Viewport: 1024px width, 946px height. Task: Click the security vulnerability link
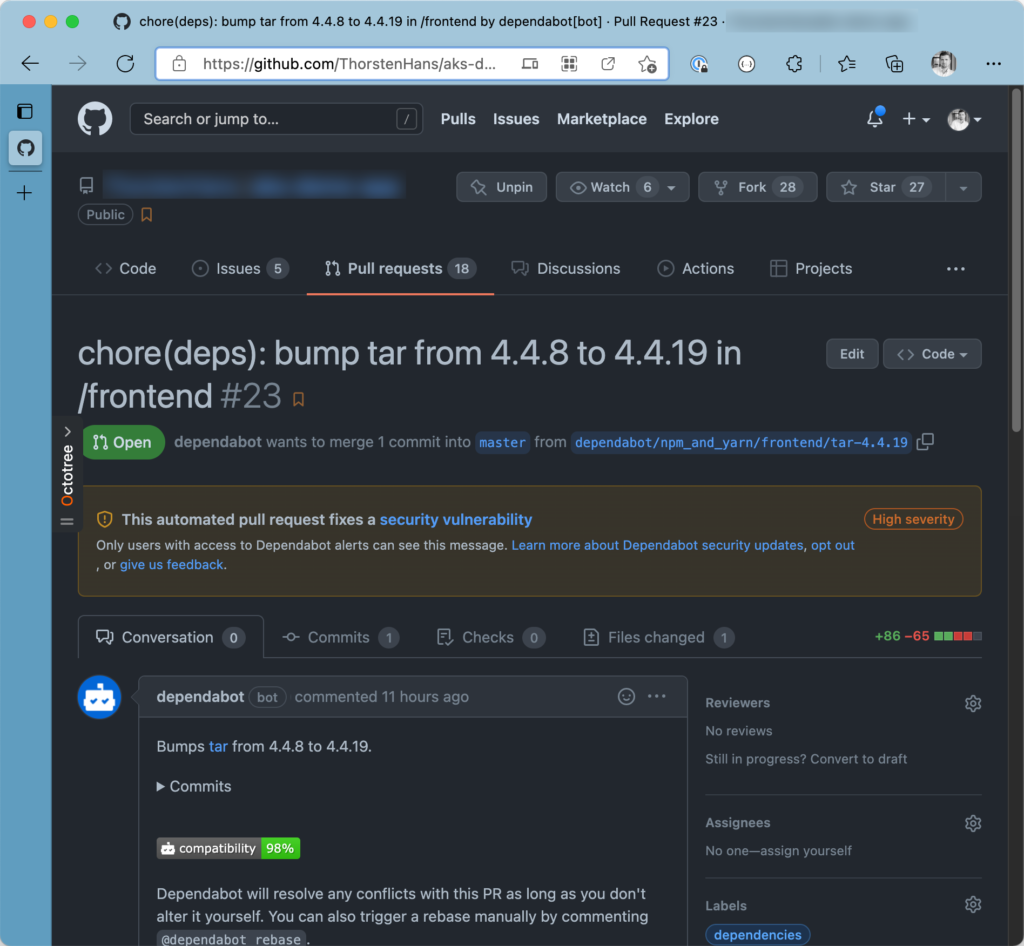pyautogui.click(x=456, y=519)
